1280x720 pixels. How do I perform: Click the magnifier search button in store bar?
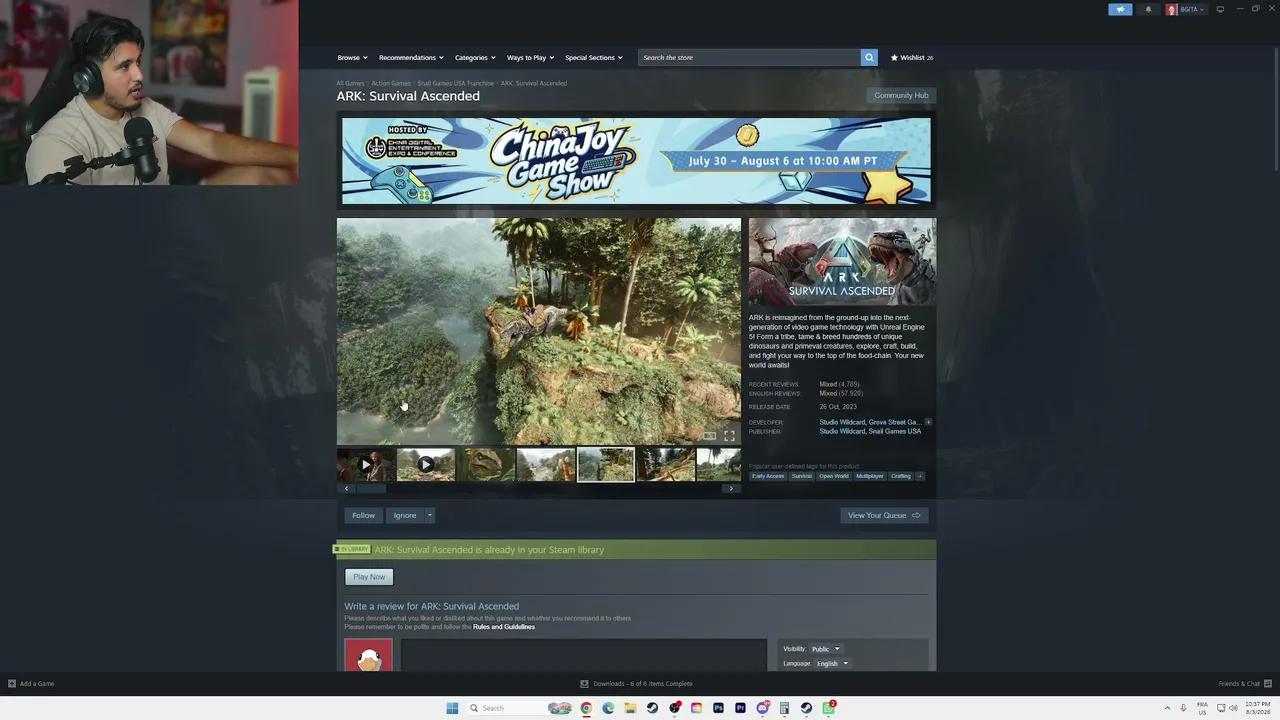pyautogui.click(x=869, y=58)
